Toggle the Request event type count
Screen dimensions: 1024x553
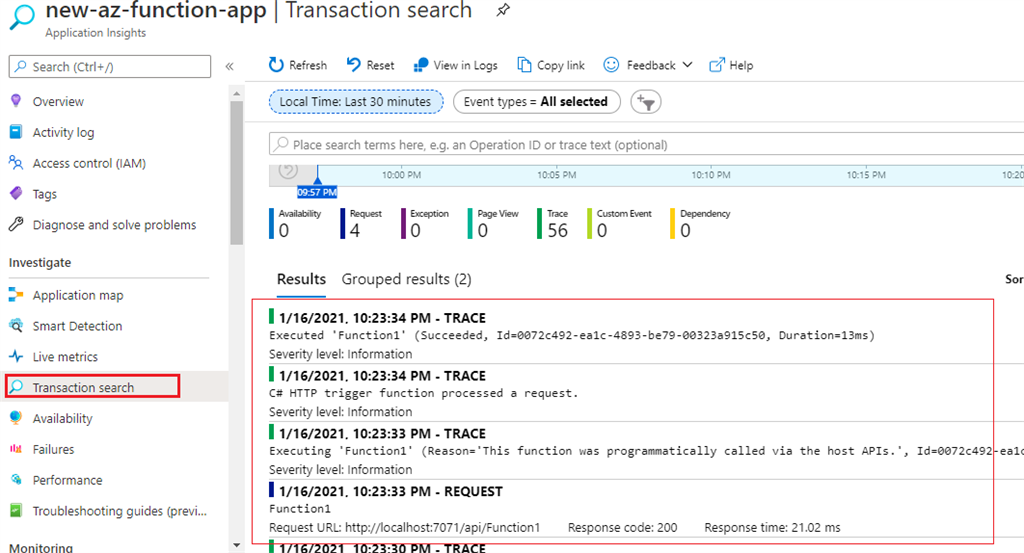[365, 224]
